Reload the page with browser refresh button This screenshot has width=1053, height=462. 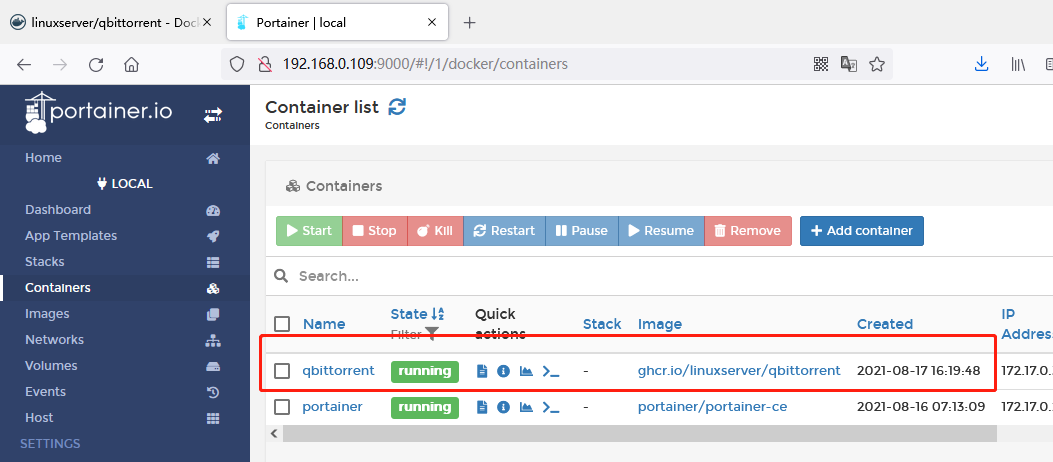click(96, 64)
